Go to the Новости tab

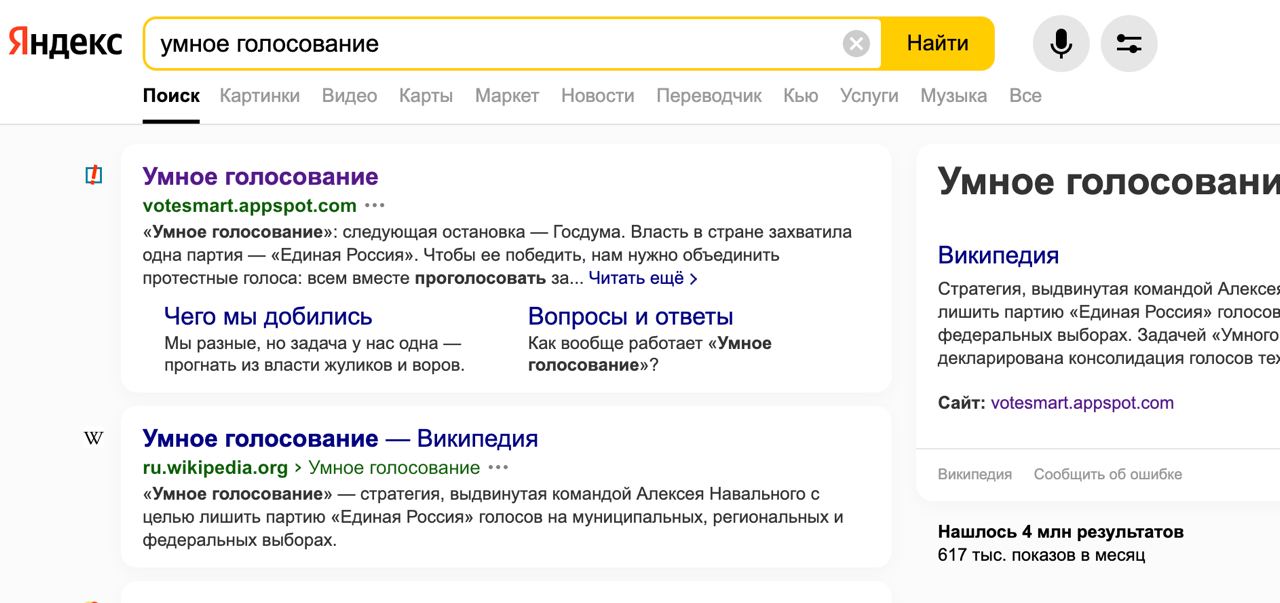[598, 96]
